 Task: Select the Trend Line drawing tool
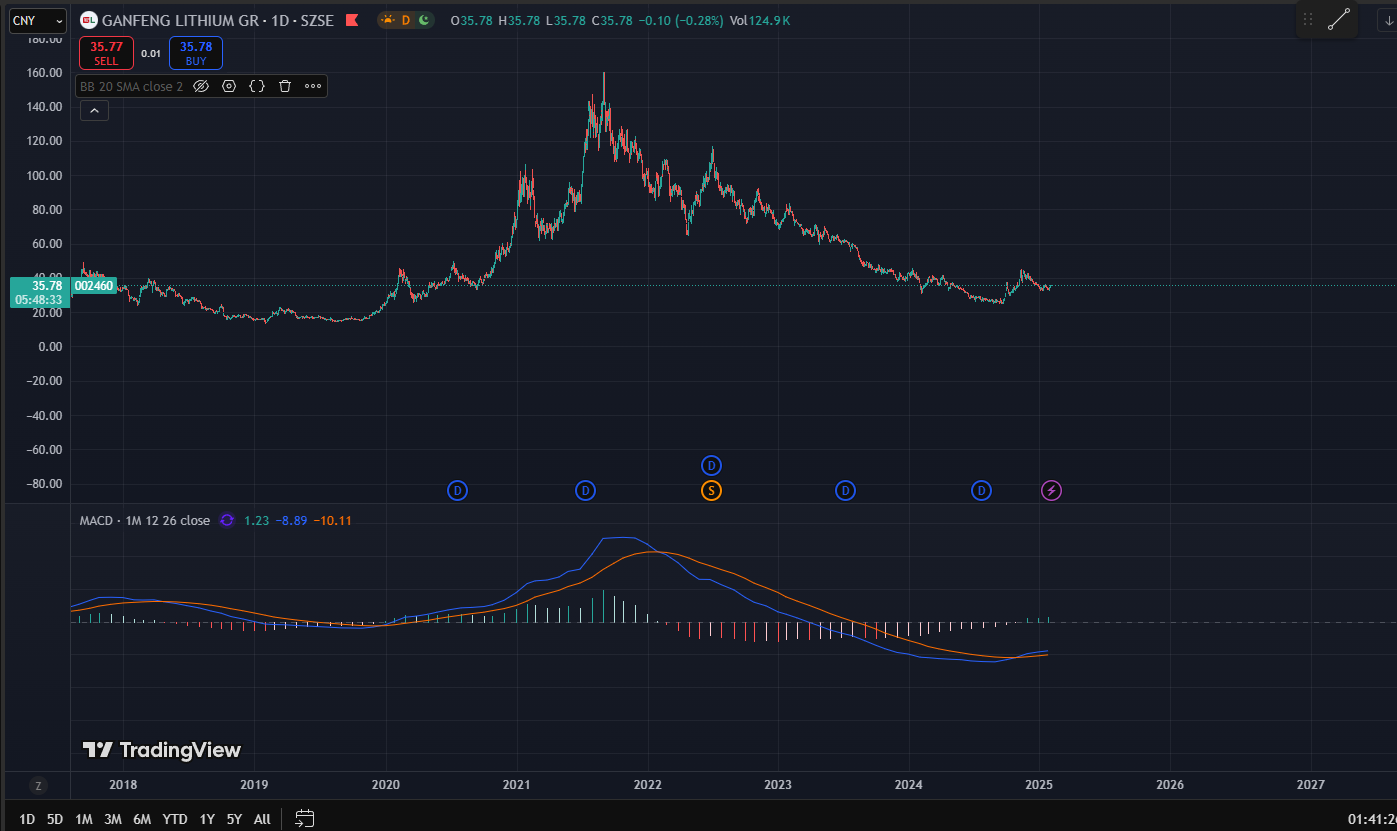(1339, 19)
